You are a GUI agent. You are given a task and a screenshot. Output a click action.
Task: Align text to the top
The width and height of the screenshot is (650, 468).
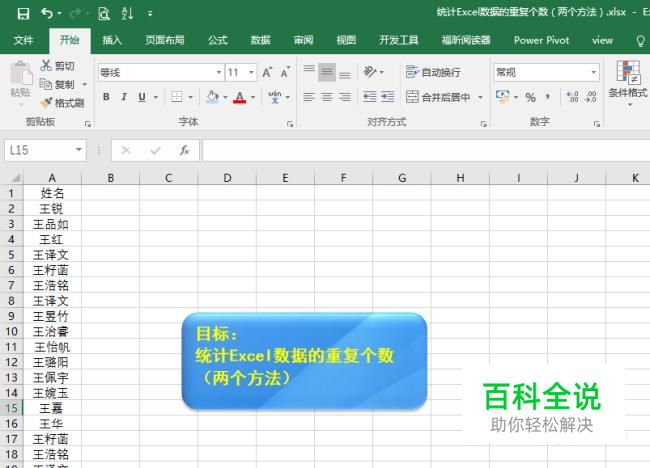click(309, 72)
